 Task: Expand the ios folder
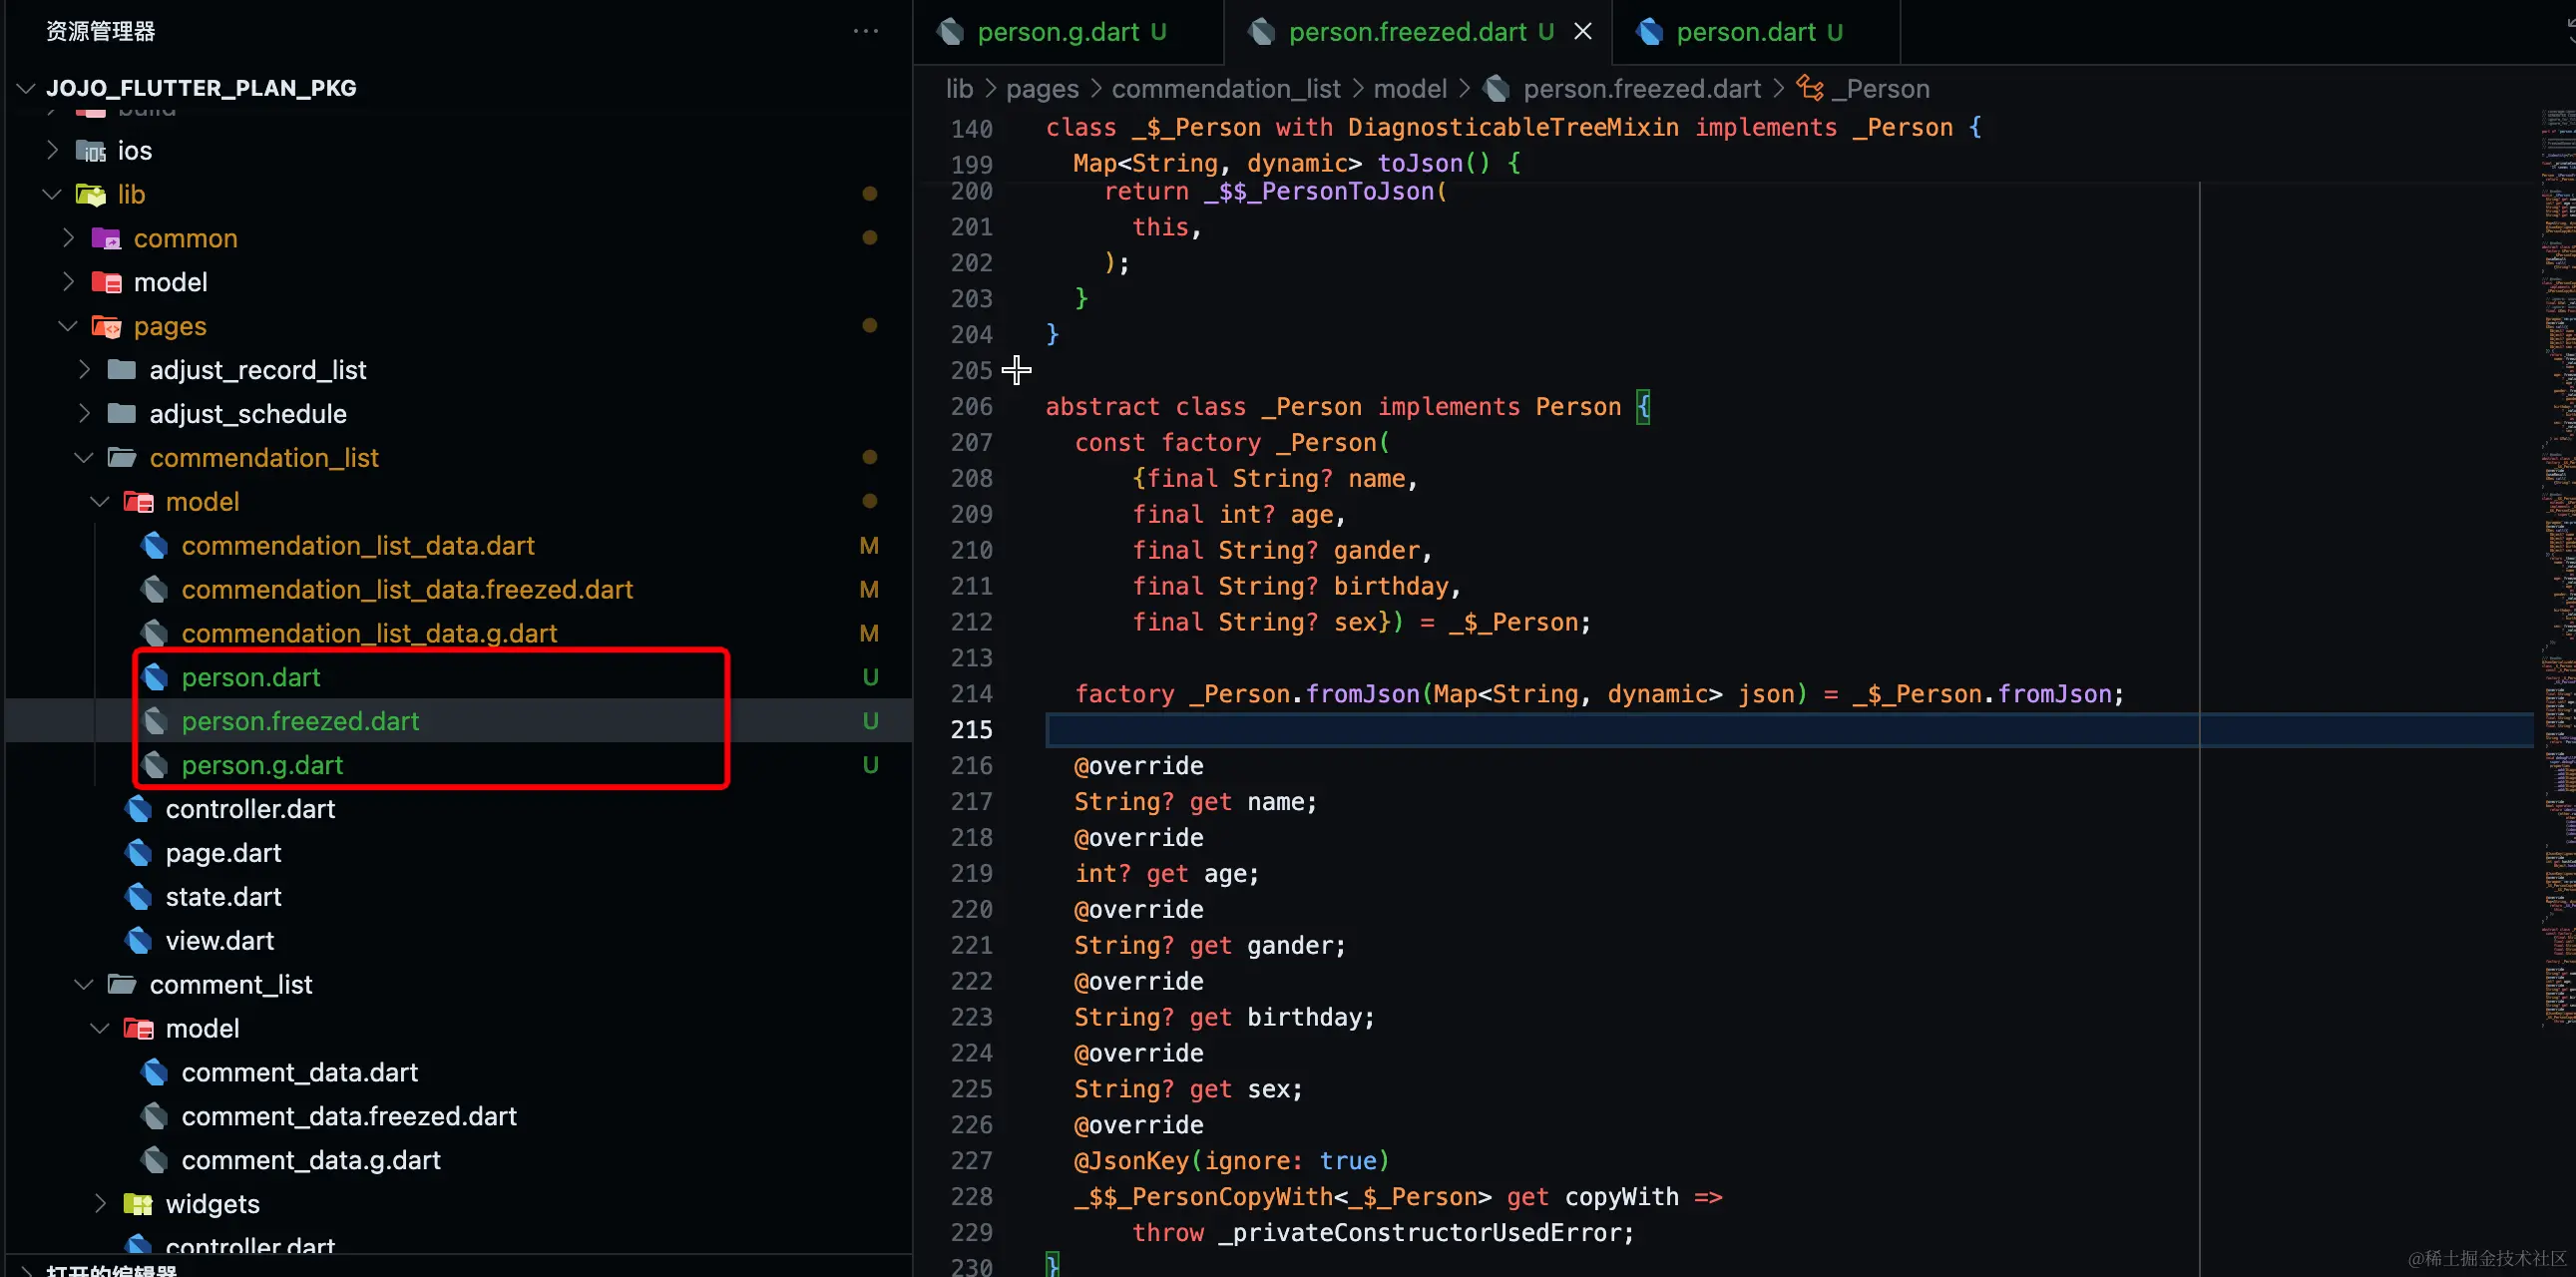52,150
